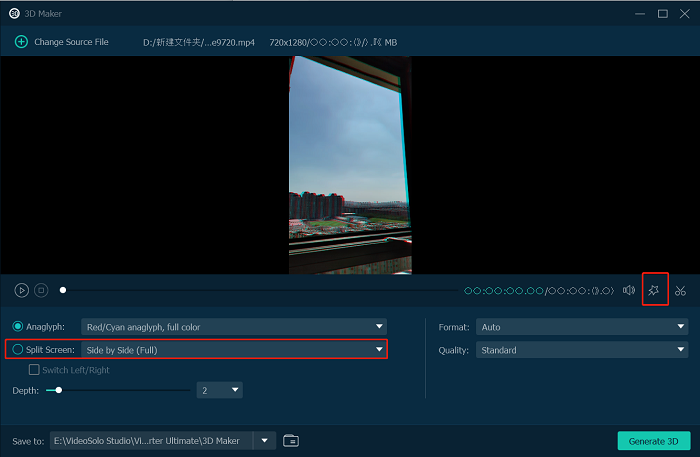
Task: Select the Anaglyph radio button
Action: (x=18, y=327)
